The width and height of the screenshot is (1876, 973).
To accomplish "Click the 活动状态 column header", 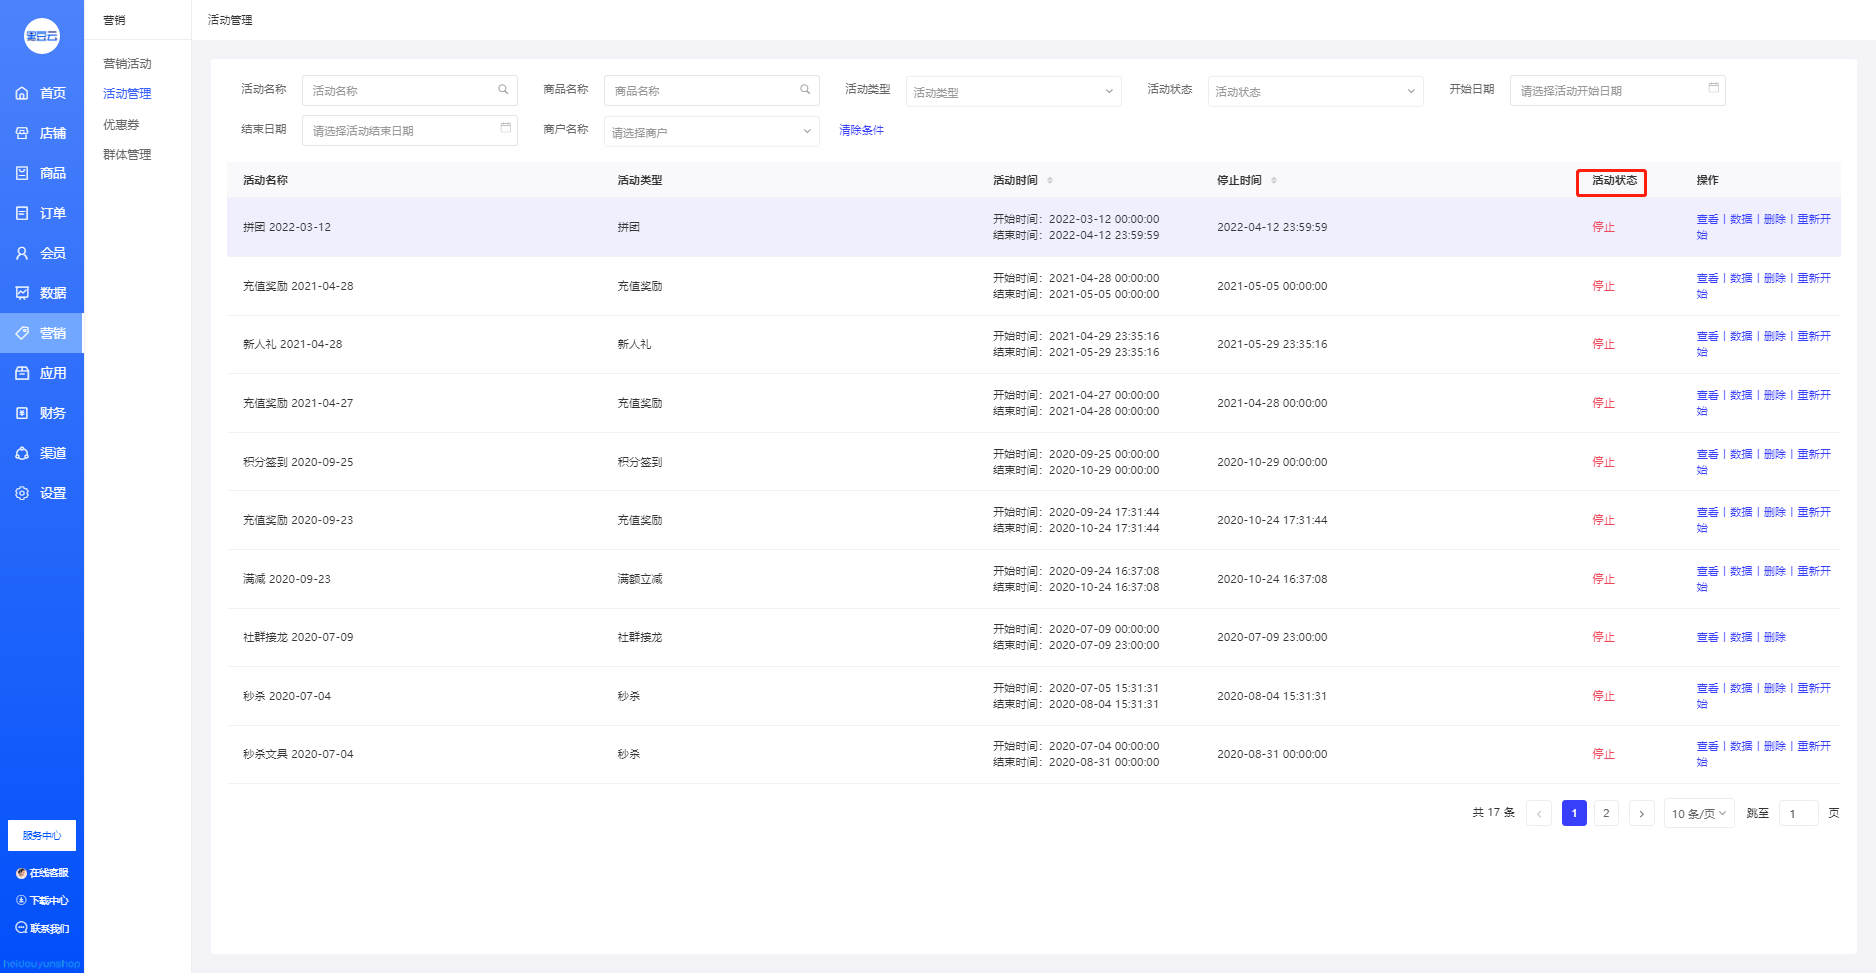I will 1614,181.
